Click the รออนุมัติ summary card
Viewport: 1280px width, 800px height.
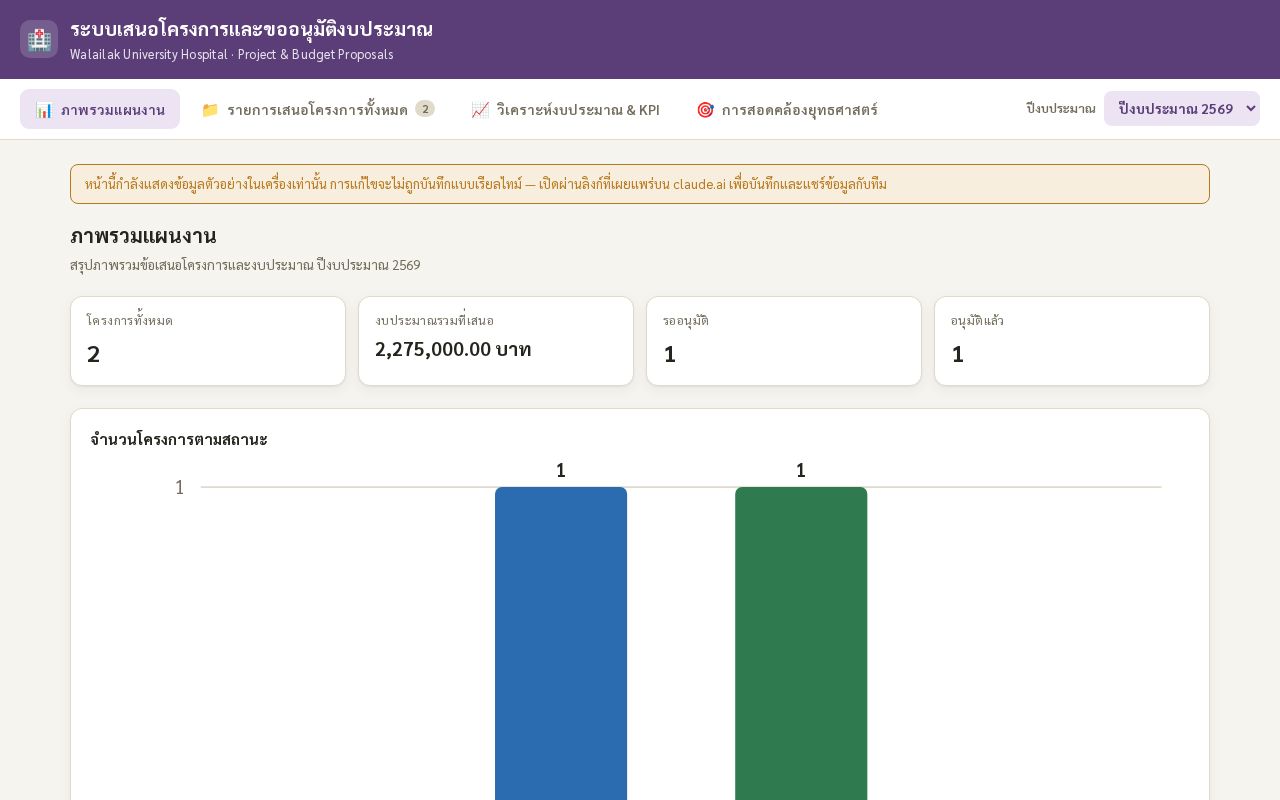click(x=784, y=341)
